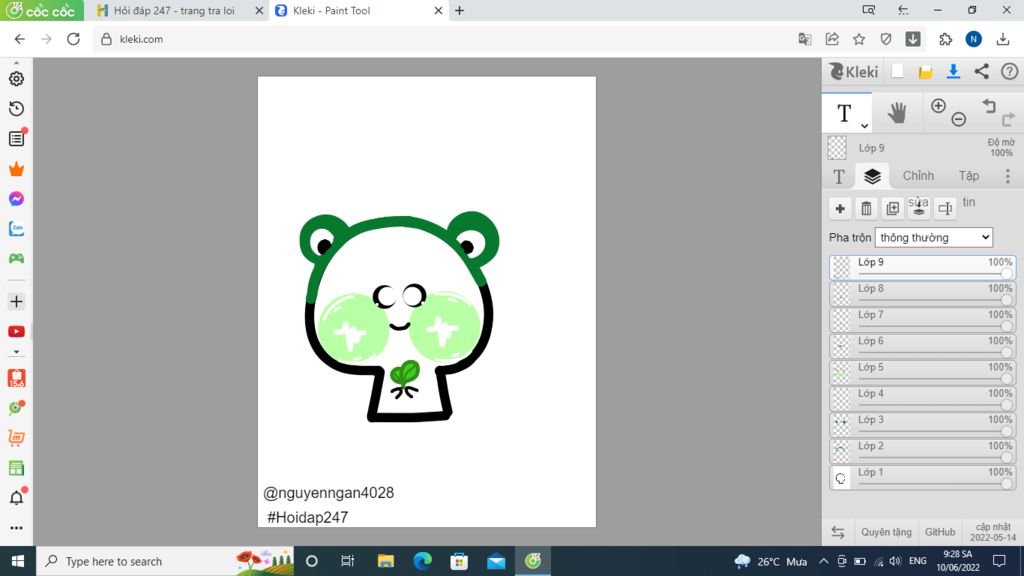Switch to the text tab in the panel
This screenshot has width=1024, height=576.
pyautogui.click(x=839, y=176)
